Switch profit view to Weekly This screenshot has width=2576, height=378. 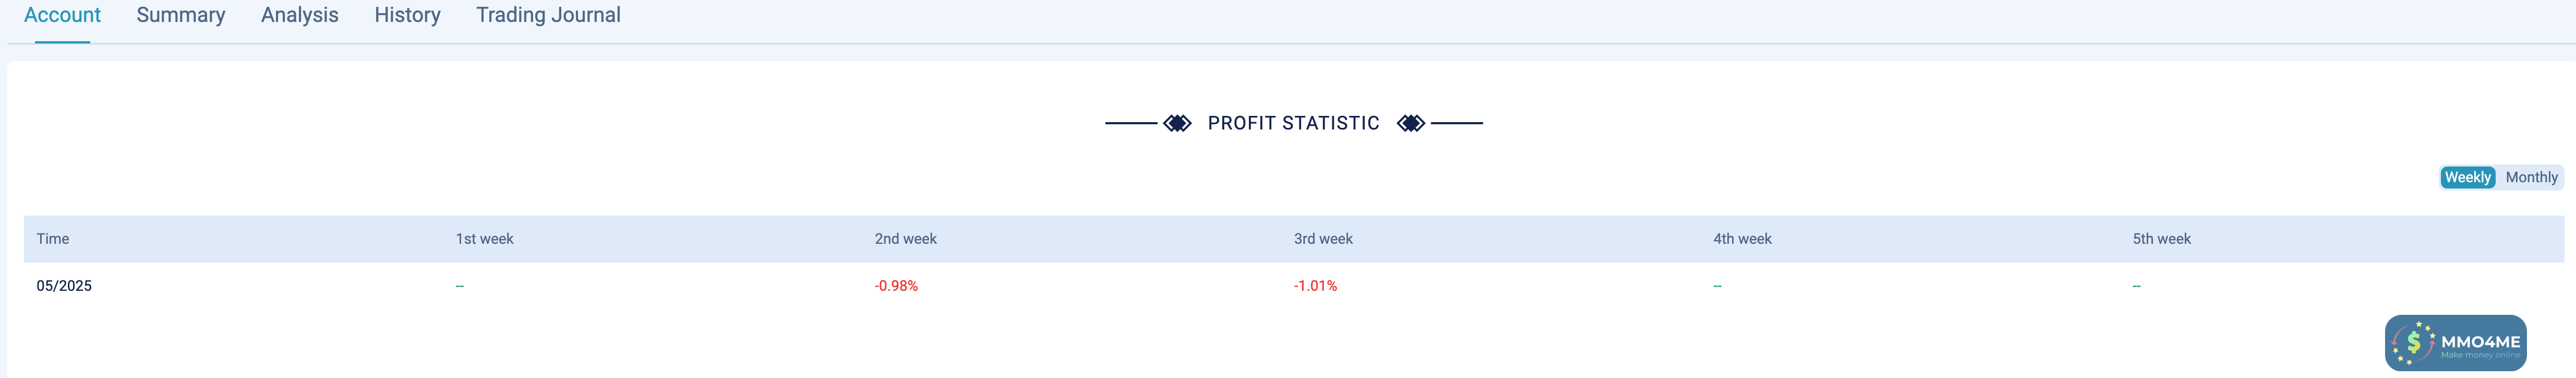[x=2467, y=177]
